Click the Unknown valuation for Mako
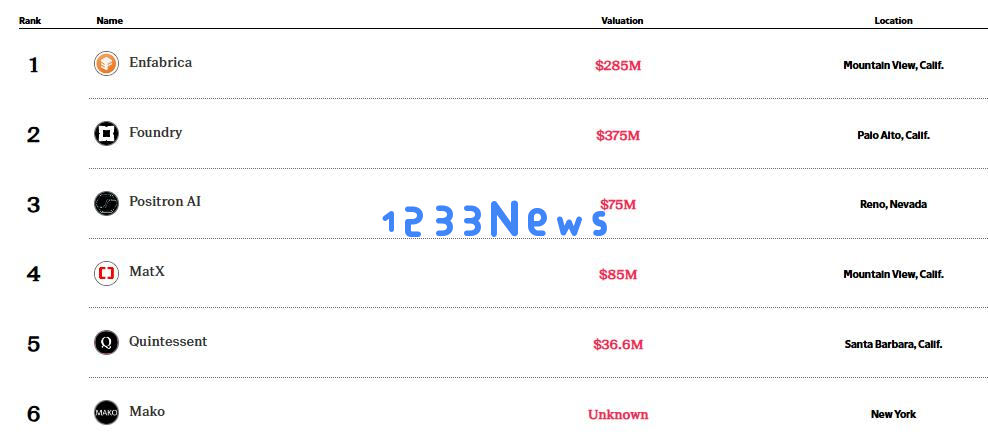This screenshot has height=438, width=988. coord(618,415)
